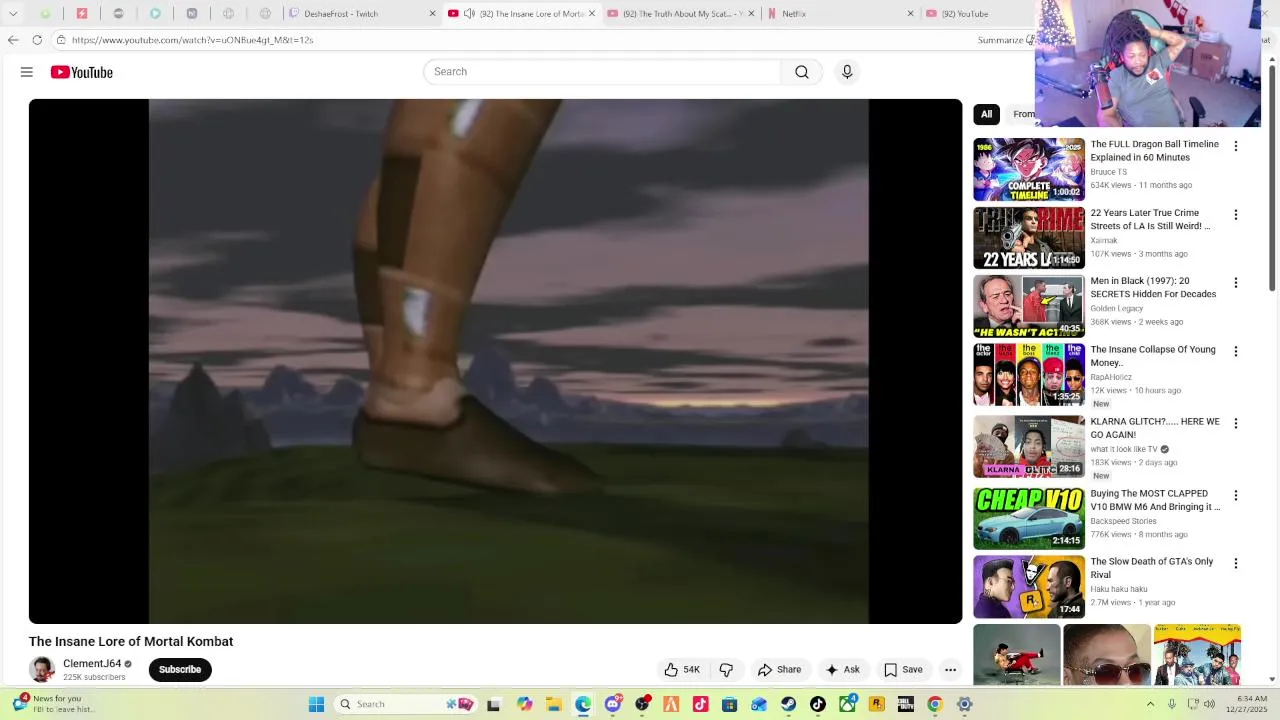Start voice search with the microphone icon
Screen dimensions: 1280x720
tap(847, 72)
